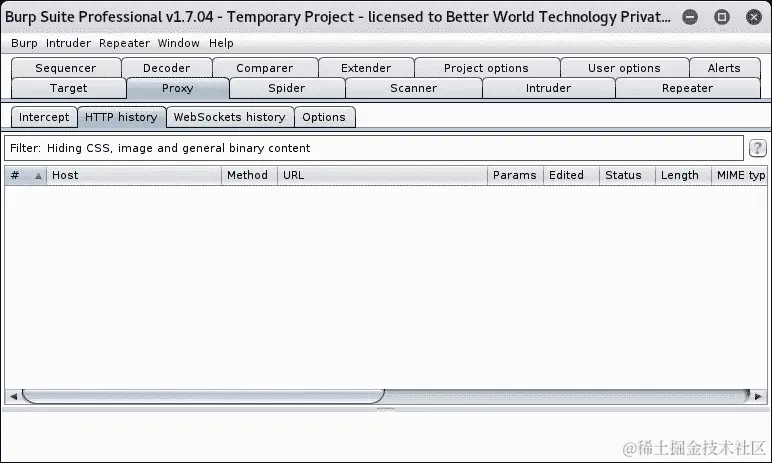Image resolution: width=772 pixels, height=463 pixels.
Task: Sort by the Length column header
Action: pyautogui.click(x=683, y=175)
